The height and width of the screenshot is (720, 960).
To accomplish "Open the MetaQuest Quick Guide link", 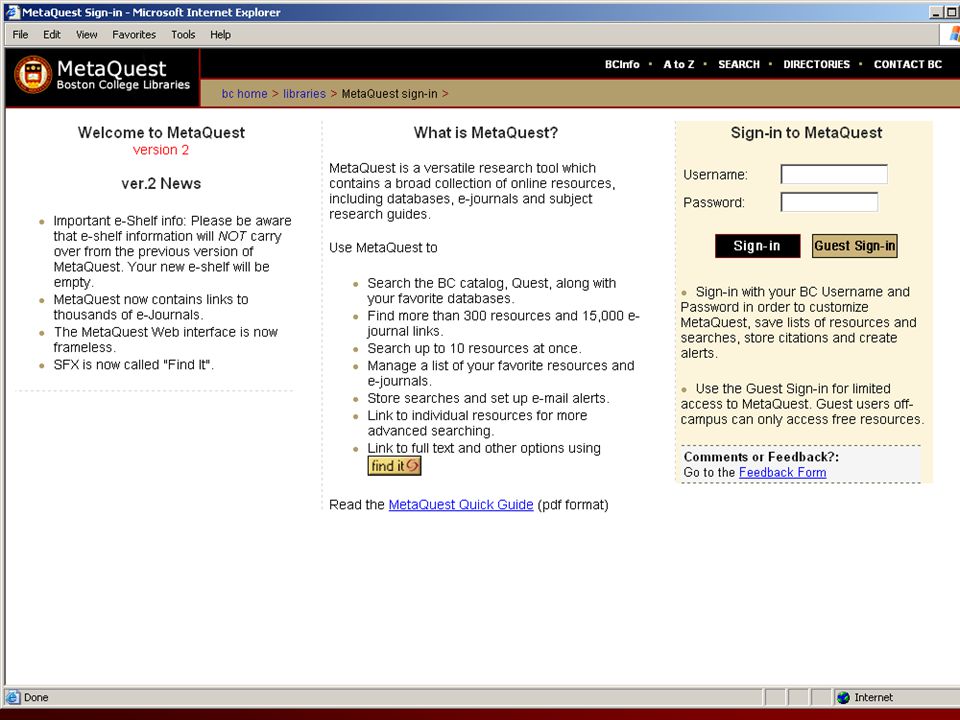I will click(461, 504).
